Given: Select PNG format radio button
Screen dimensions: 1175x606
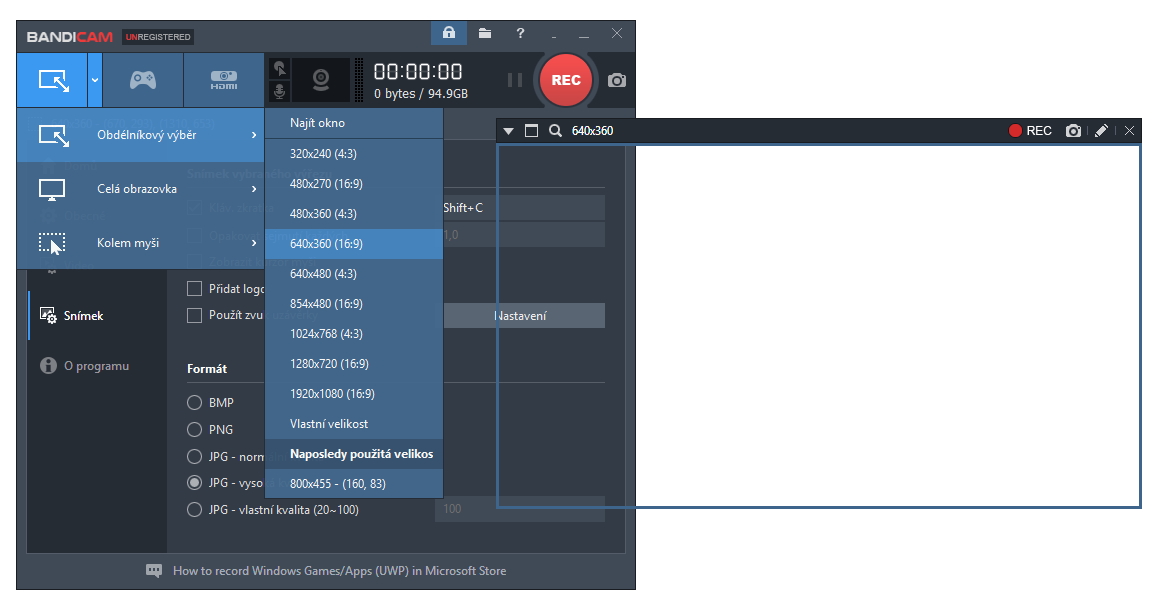Looking at the screenshot, I should (x=194, y=429).
